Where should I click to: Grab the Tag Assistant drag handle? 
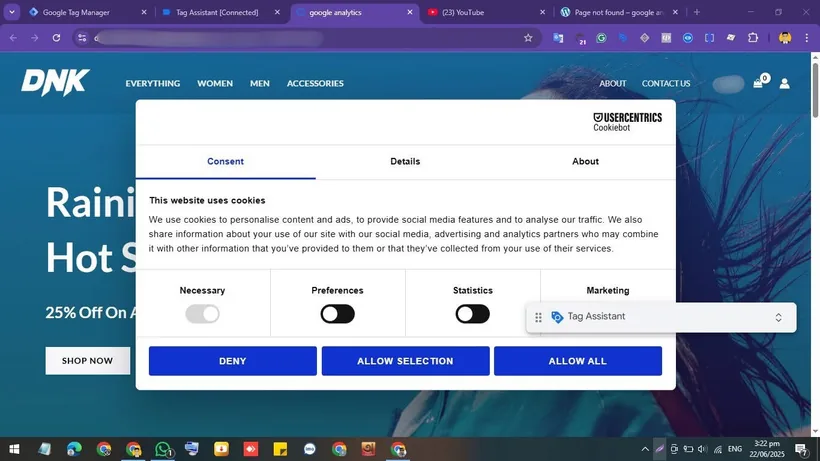[x=538, y=317]
